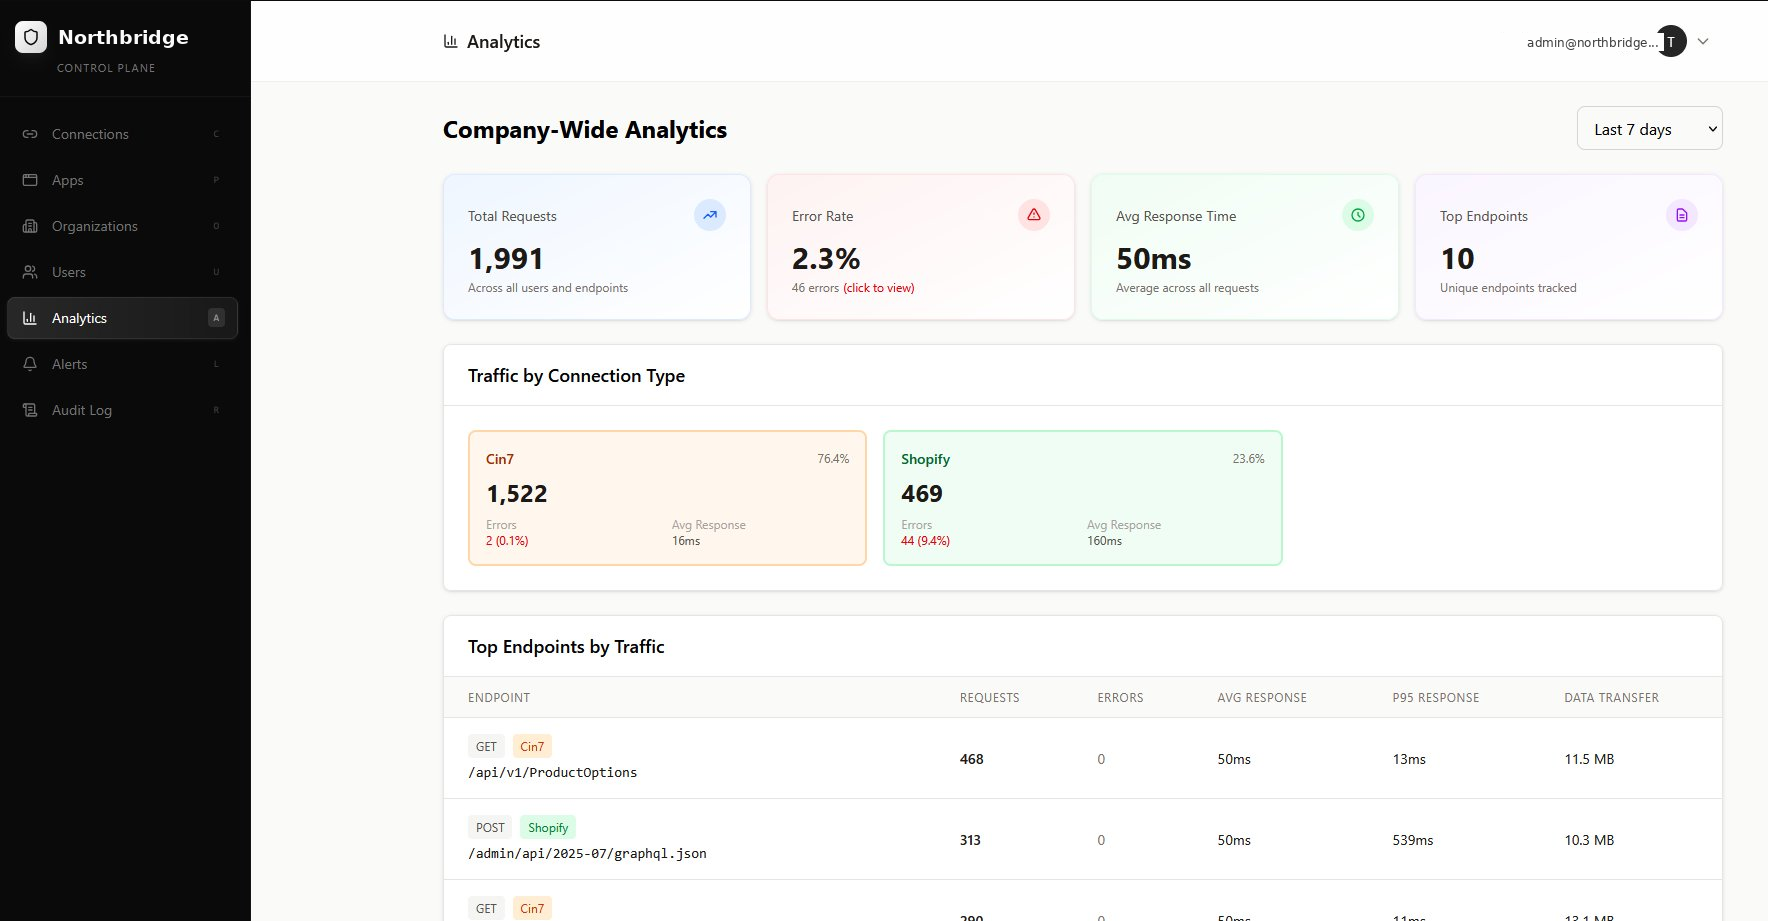1768x921 pixels.
Task: Open the Top Endpoints stat card
Action: 1569,247
